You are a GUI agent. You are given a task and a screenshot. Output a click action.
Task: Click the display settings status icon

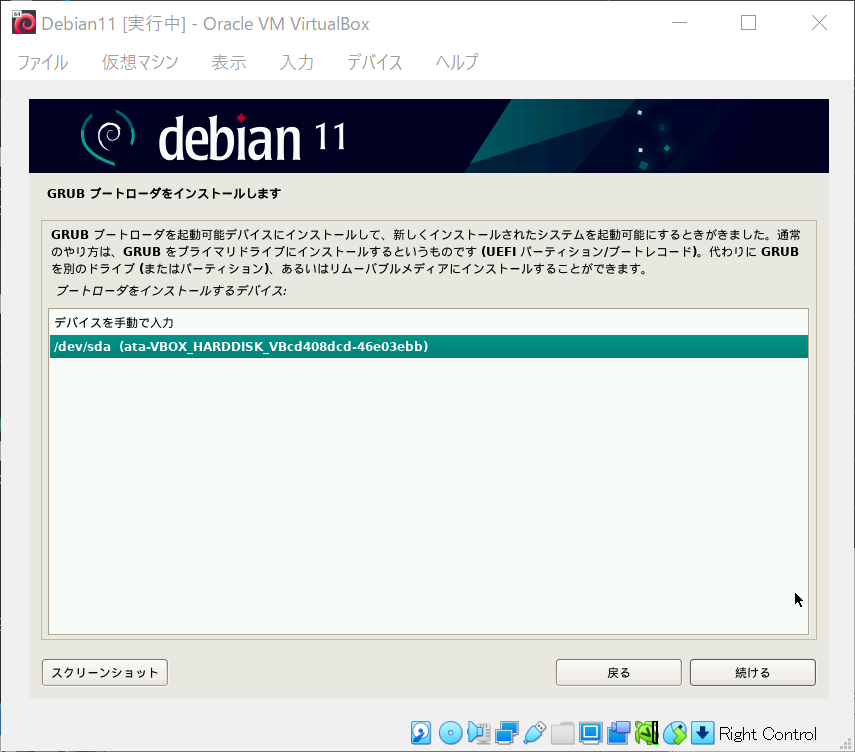(591, 733)
